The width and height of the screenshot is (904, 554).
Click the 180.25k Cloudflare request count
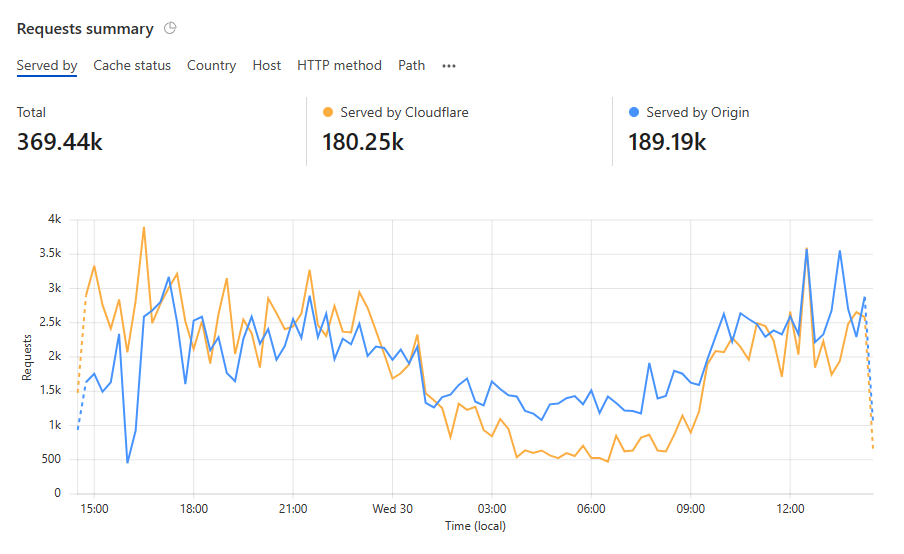pyautogui.click(x=363, y=142)
